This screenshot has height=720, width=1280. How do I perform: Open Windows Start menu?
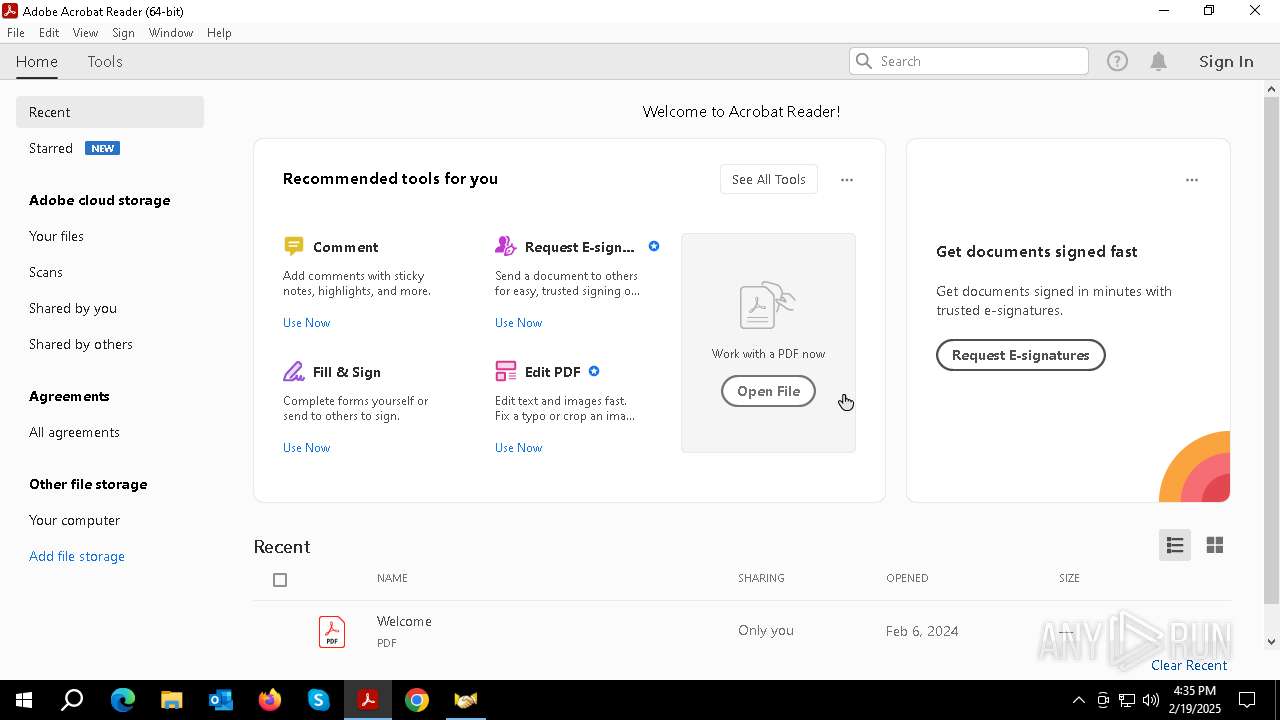pos(24,700)
